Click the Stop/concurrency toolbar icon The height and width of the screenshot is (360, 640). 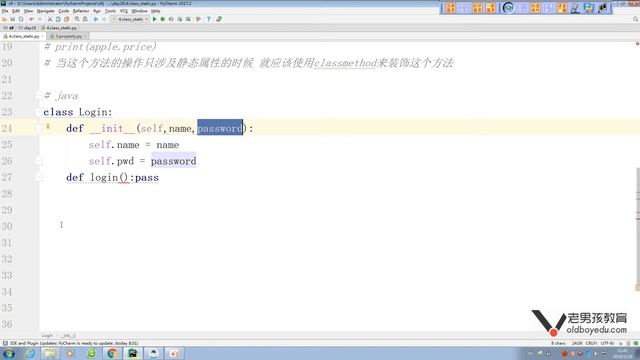[x=188, y=19]
